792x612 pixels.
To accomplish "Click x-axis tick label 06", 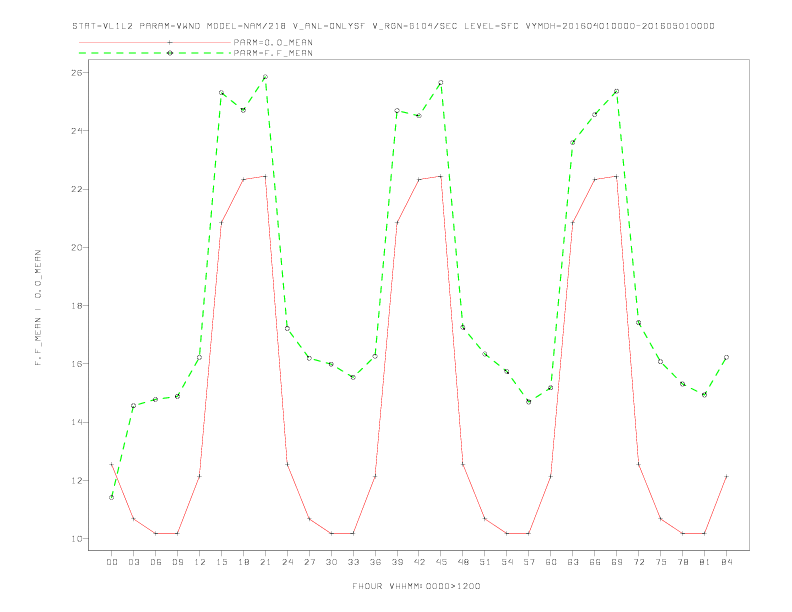I will (156, 562).
